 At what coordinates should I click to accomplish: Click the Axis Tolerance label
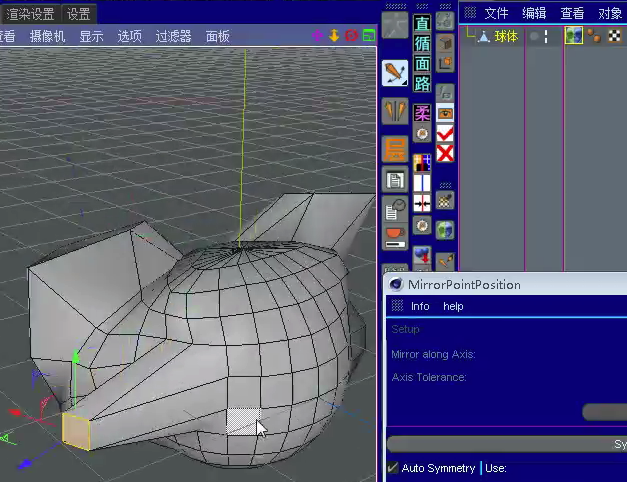[x=429, y=377]
